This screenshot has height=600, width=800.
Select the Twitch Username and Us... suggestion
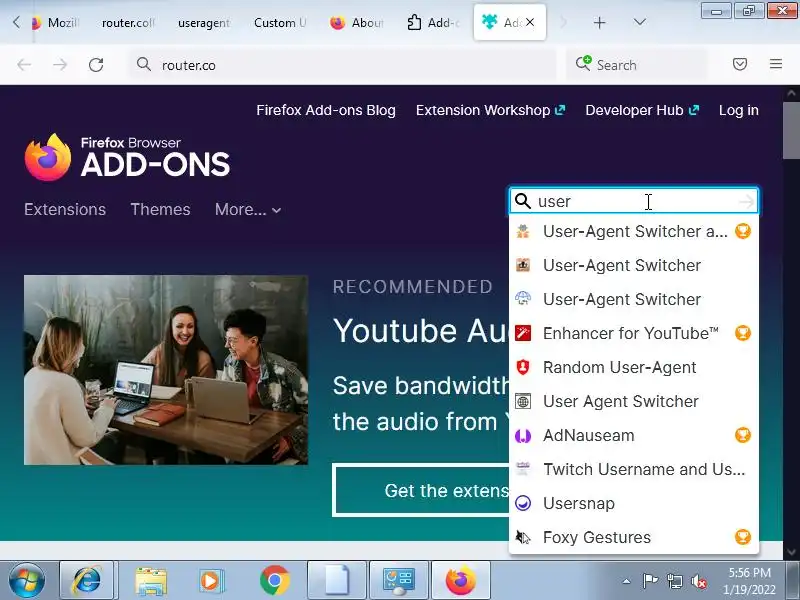coord(634,469)
